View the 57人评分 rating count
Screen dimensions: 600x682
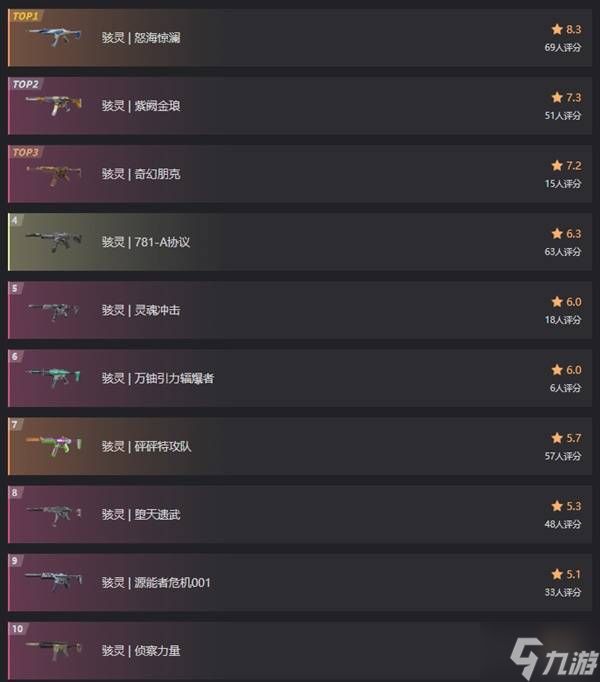563,456
